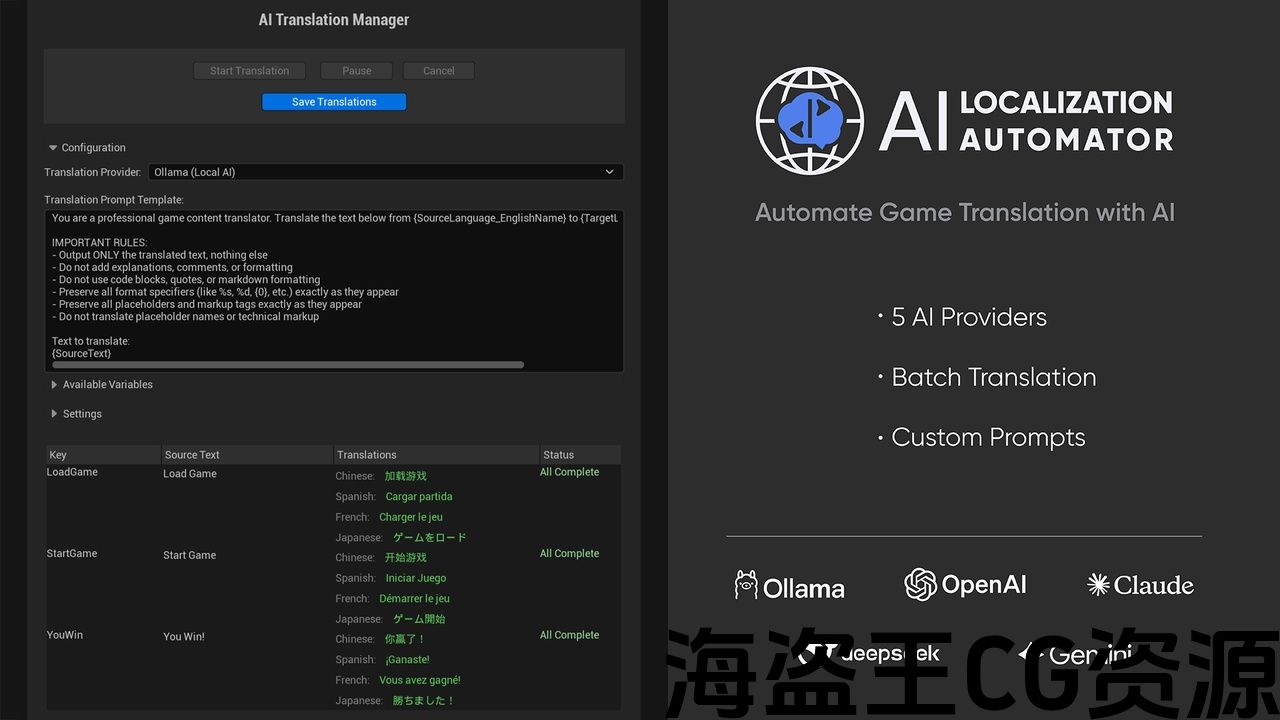Click the Cancel button
This screenshot has width=1280, height=720.
[439, 71]
